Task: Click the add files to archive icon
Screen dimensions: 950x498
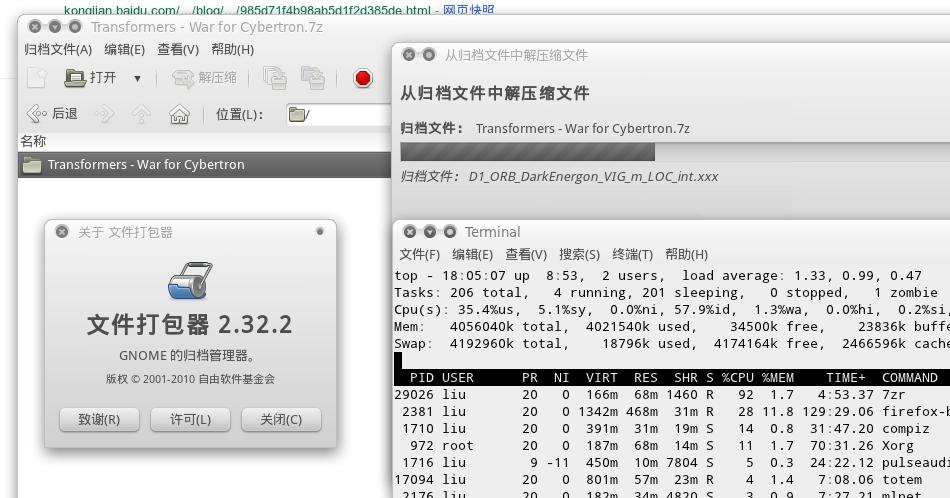Action: click(275, 78)
